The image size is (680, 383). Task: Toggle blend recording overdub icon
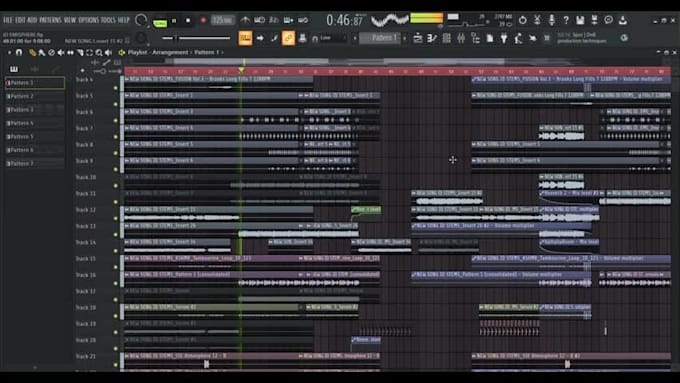[288, 20]
